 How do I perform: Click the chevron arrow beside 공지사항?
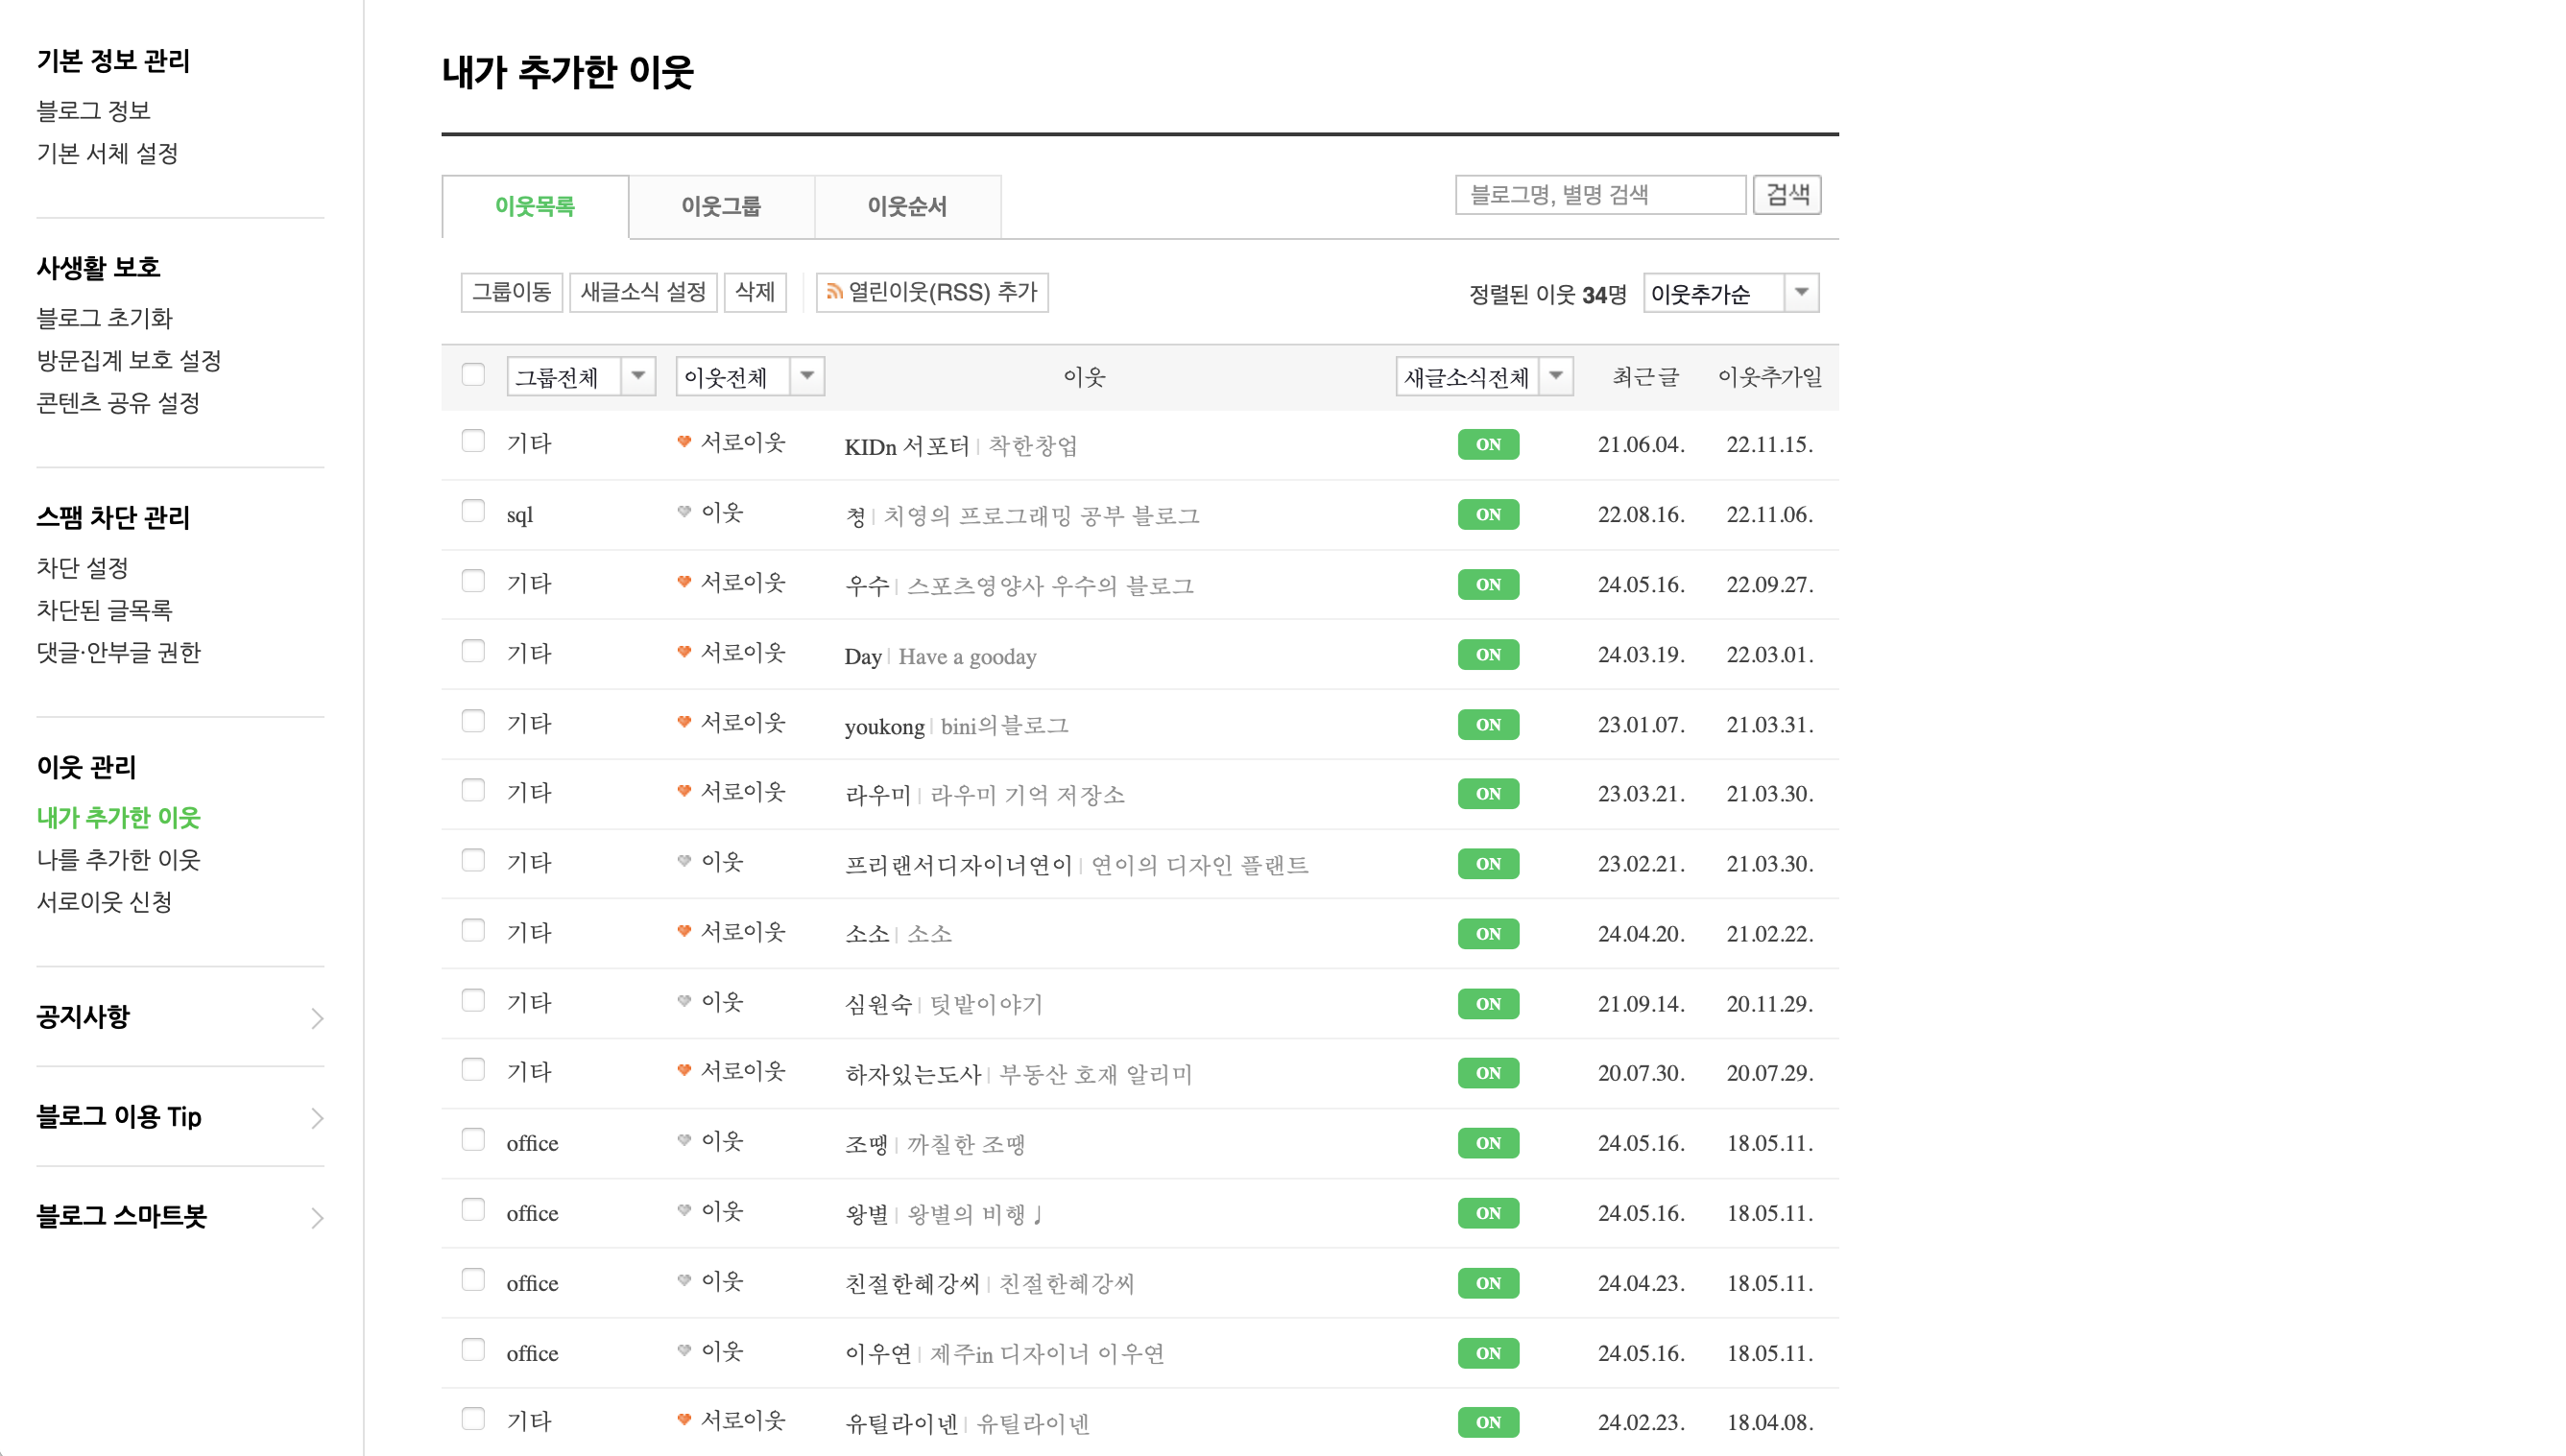click(317, 1018)
